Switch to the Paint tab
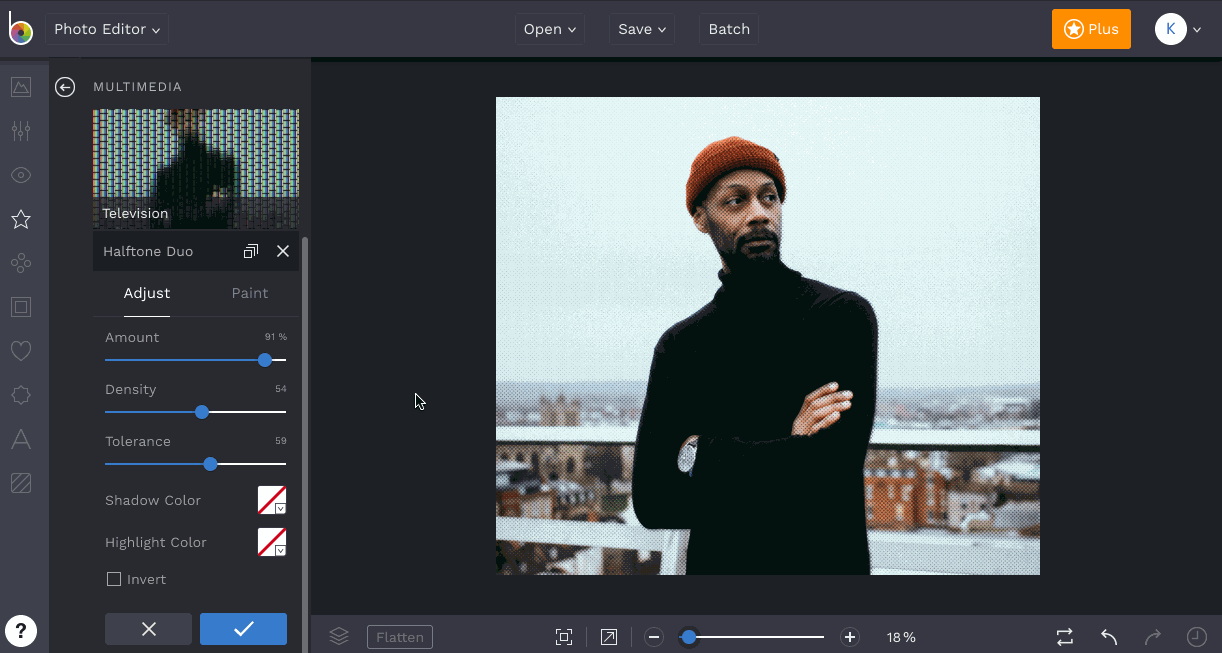Screen dimensions: 1222x653 [x=250, y=293]
